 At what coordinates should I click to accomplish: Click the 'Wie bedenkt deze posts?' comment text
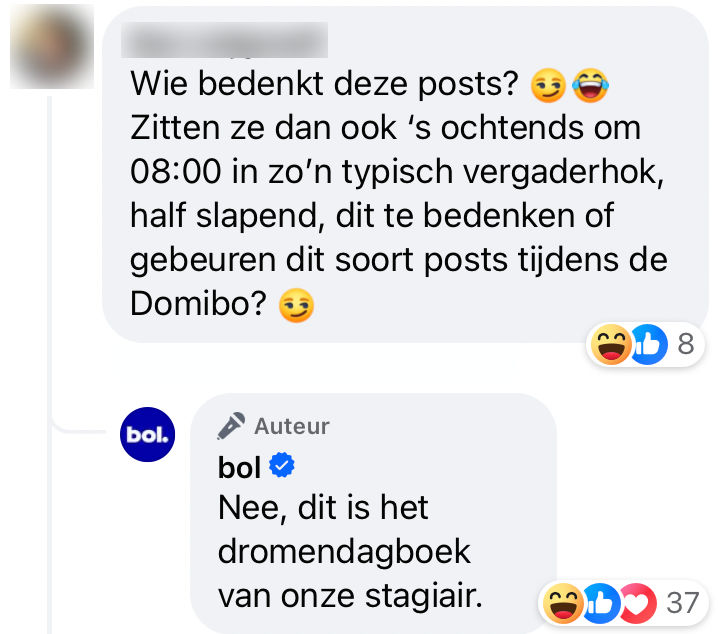324,84
